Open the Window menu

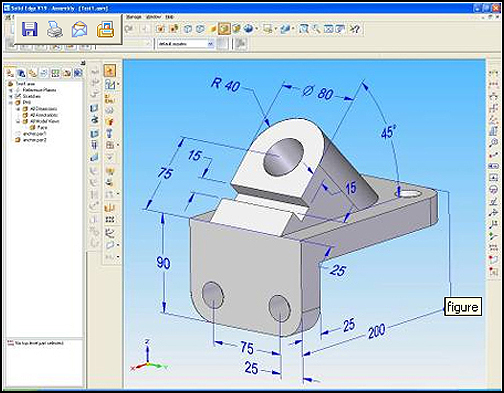(x=153, y=17)
